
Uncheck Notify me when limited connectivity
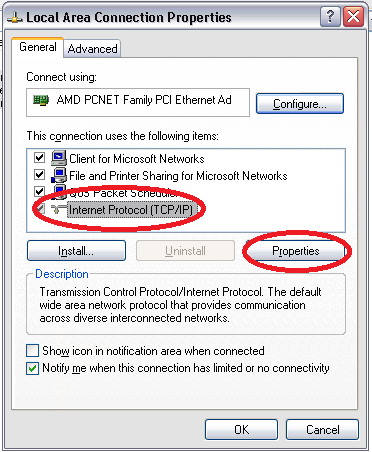(32, 369)
